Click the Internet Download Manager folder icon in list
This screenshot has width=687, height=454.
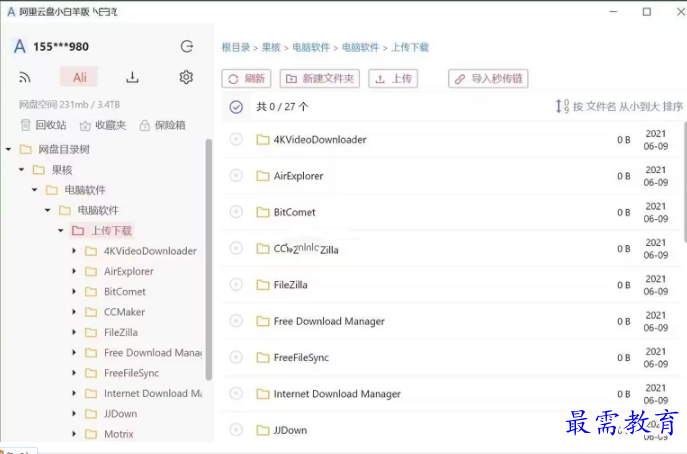point(263,394)
